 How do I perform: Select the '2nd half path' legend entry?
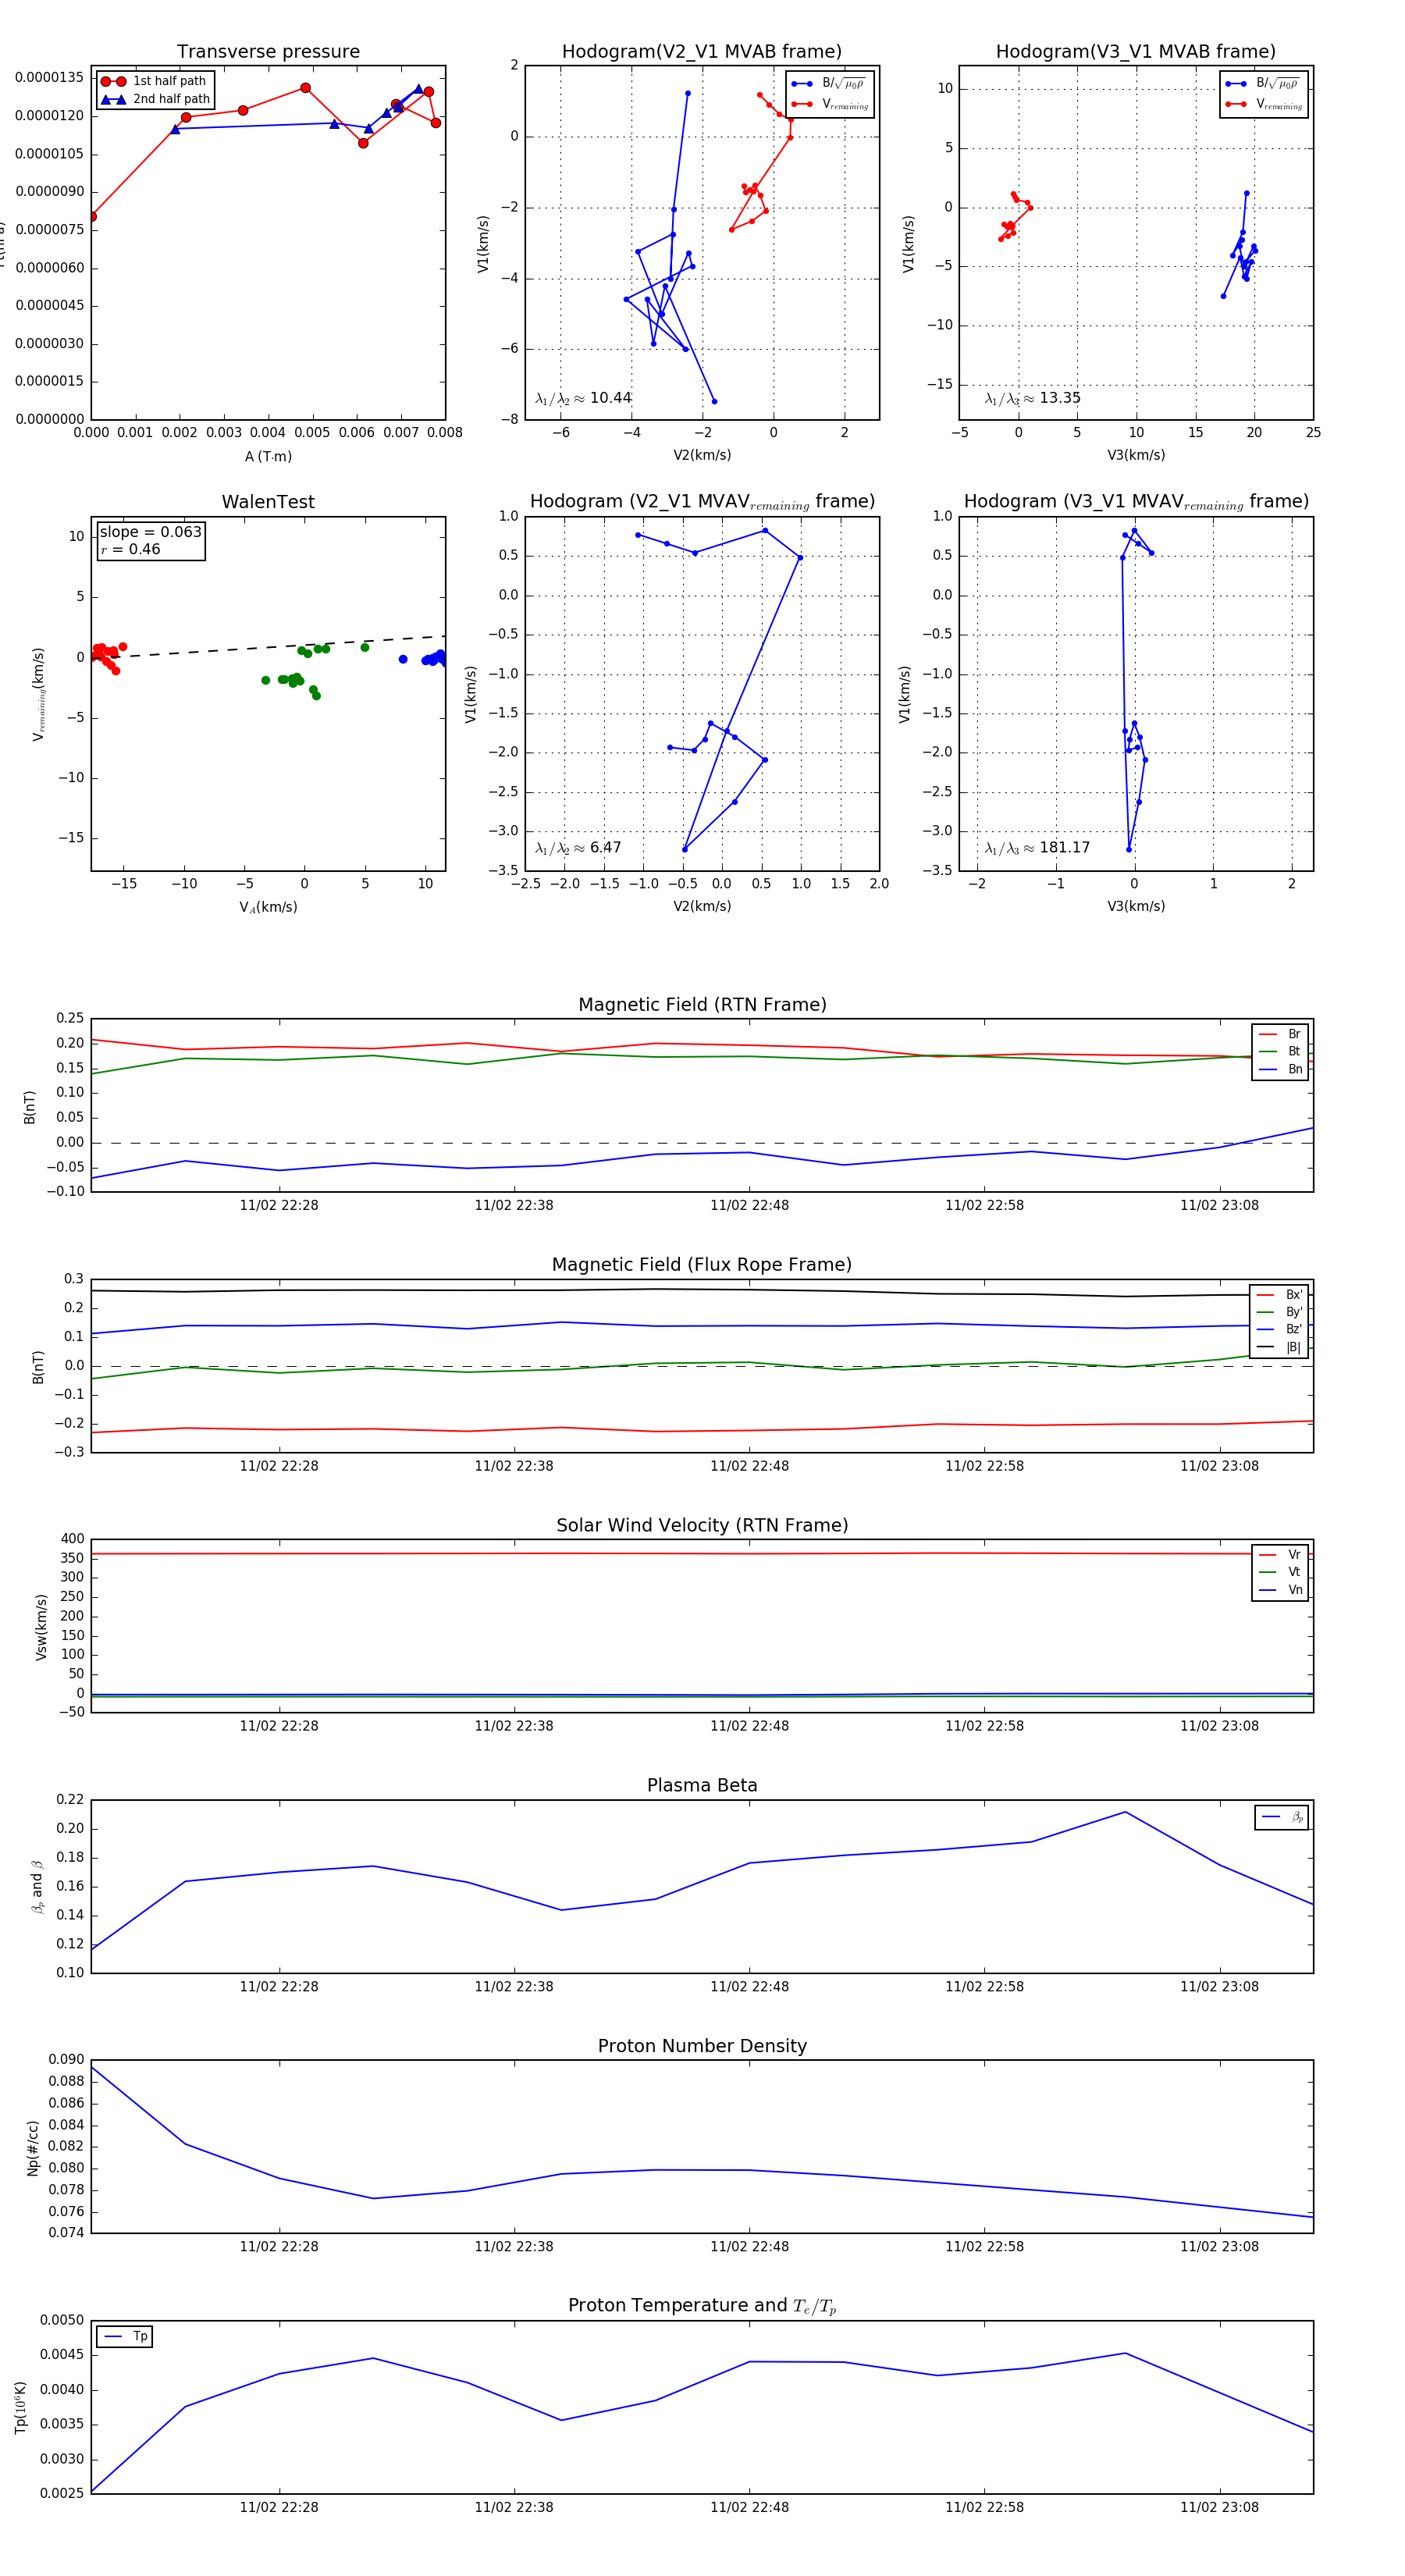[x=155, y=99]
